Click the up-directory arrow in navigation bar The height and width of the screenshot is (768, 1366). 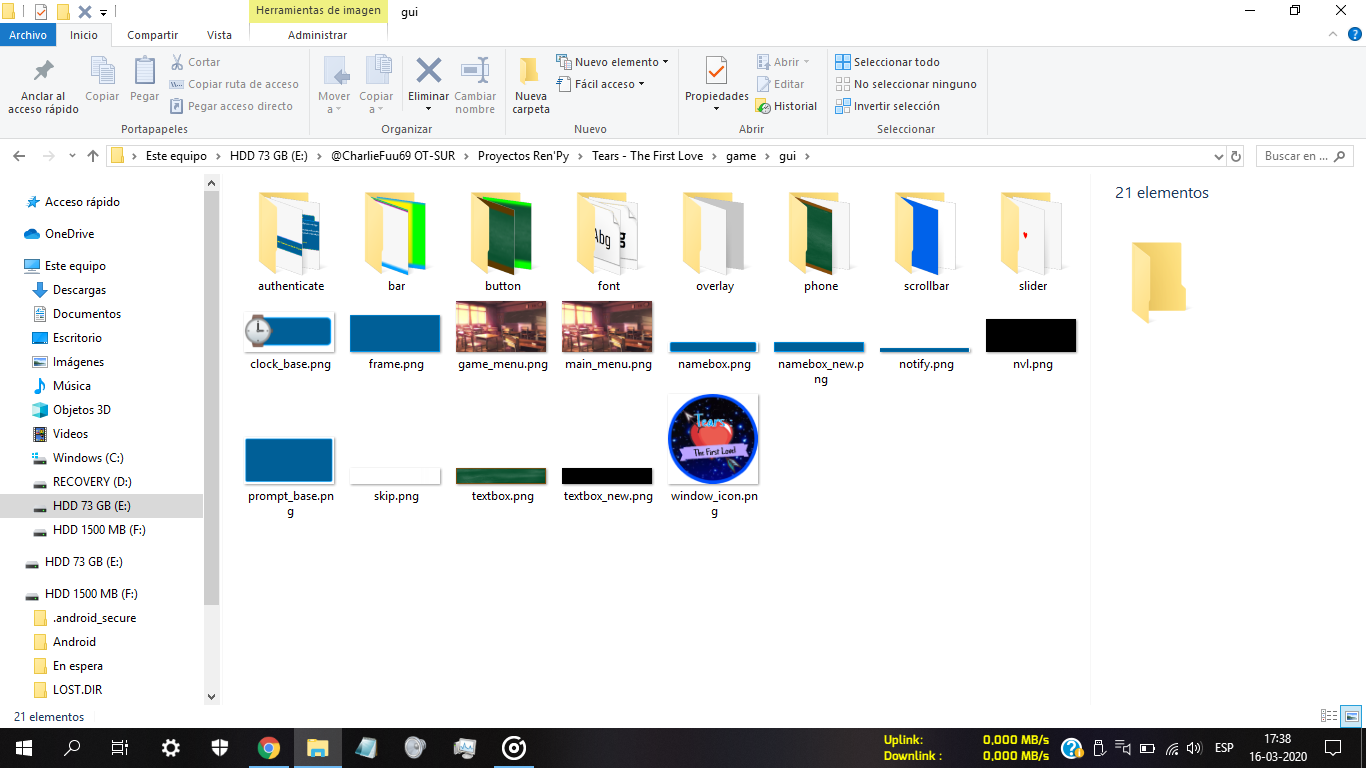point(93,156)
